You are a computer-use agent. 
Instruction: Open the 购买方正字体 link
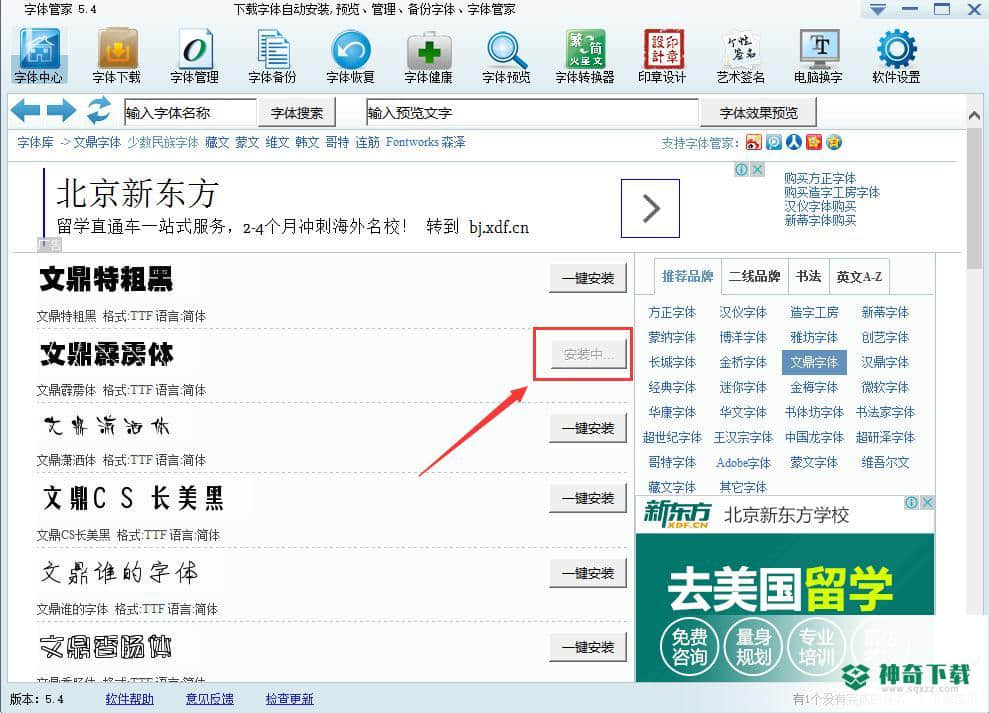[820, 179]
